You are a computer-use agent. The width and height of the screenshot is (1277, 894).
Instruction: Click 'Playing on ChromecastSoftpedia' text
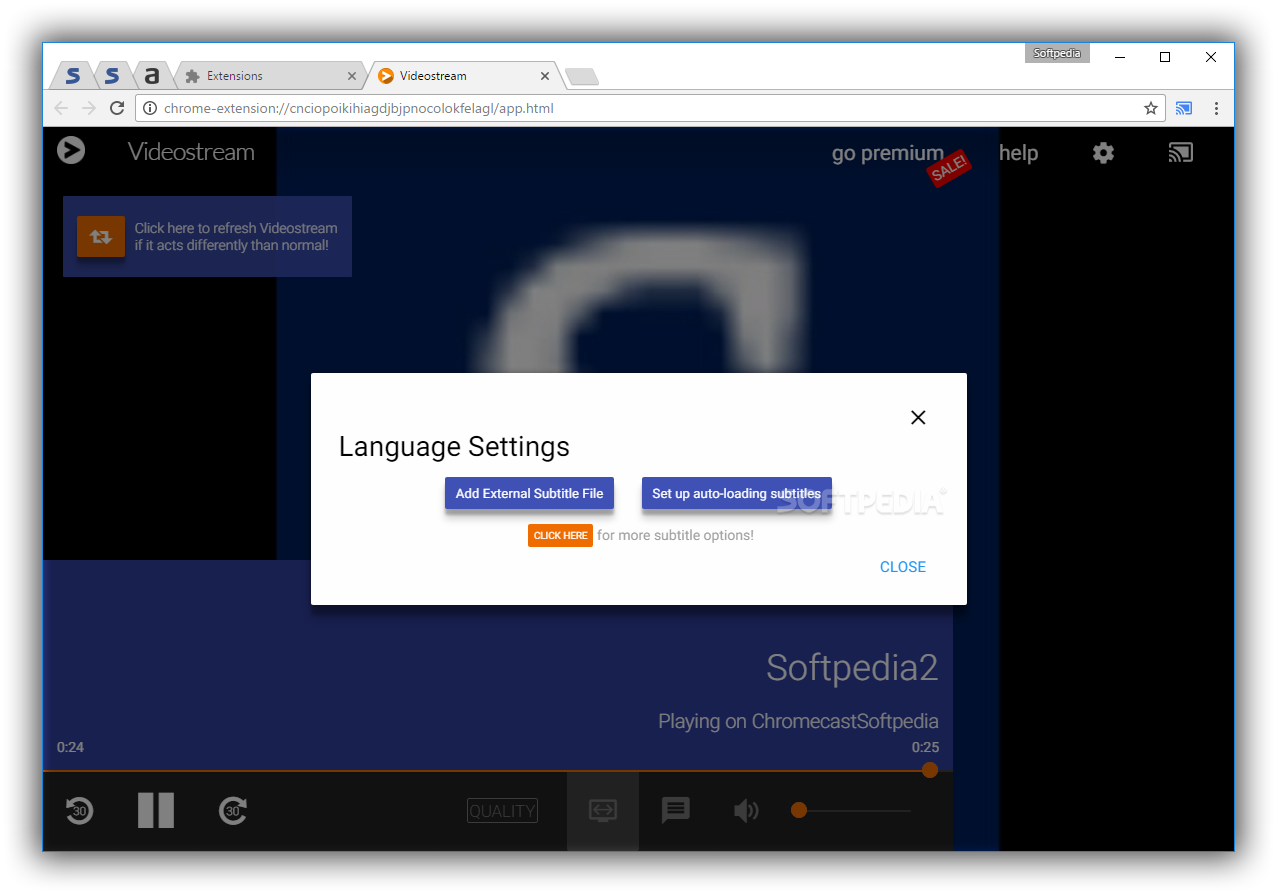point(798,721)
